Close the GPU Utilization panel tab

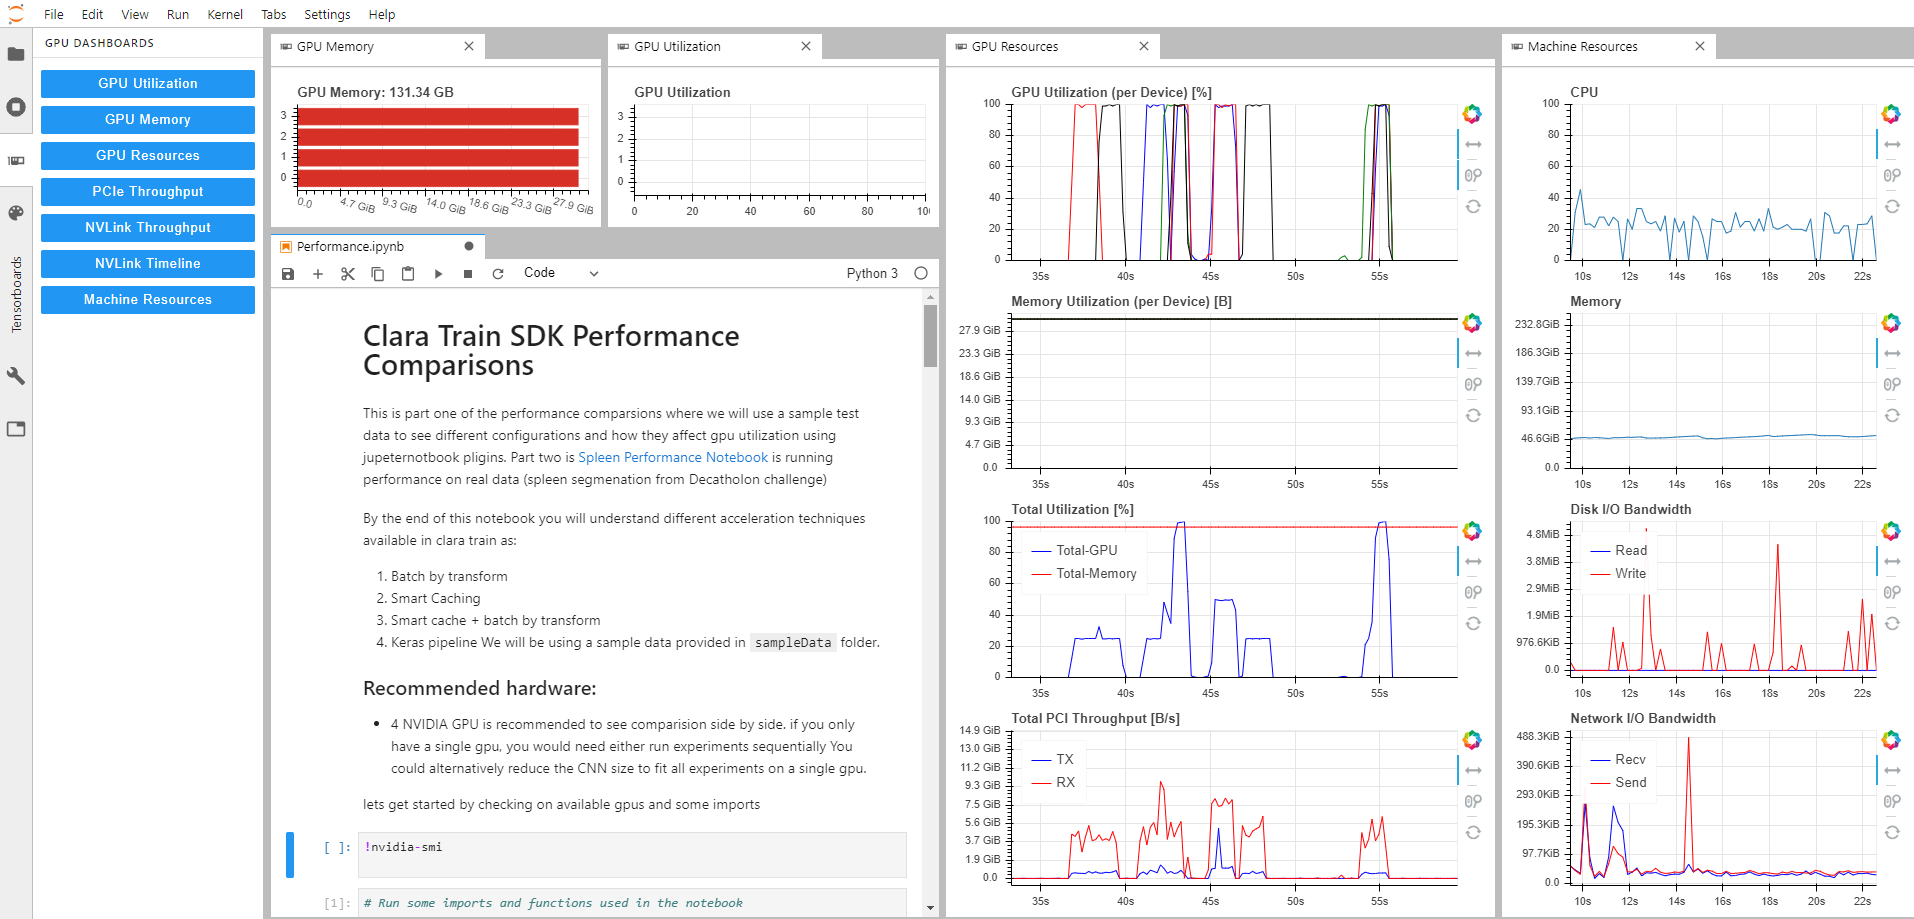[806, 47]
